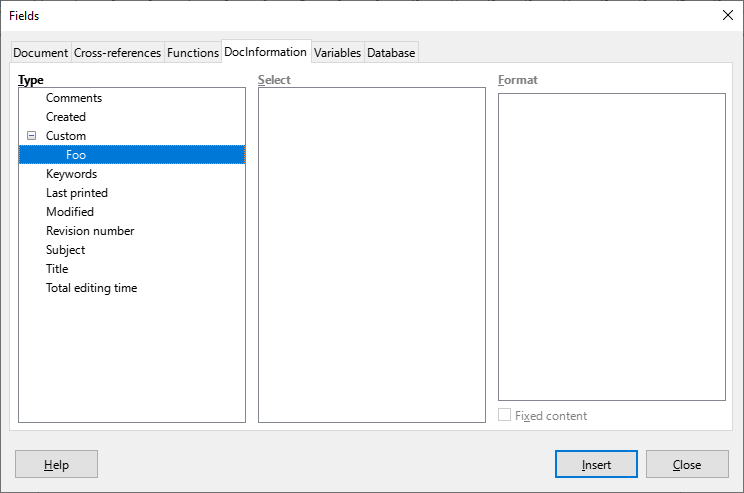Click the Close button

tap(687, 464)
